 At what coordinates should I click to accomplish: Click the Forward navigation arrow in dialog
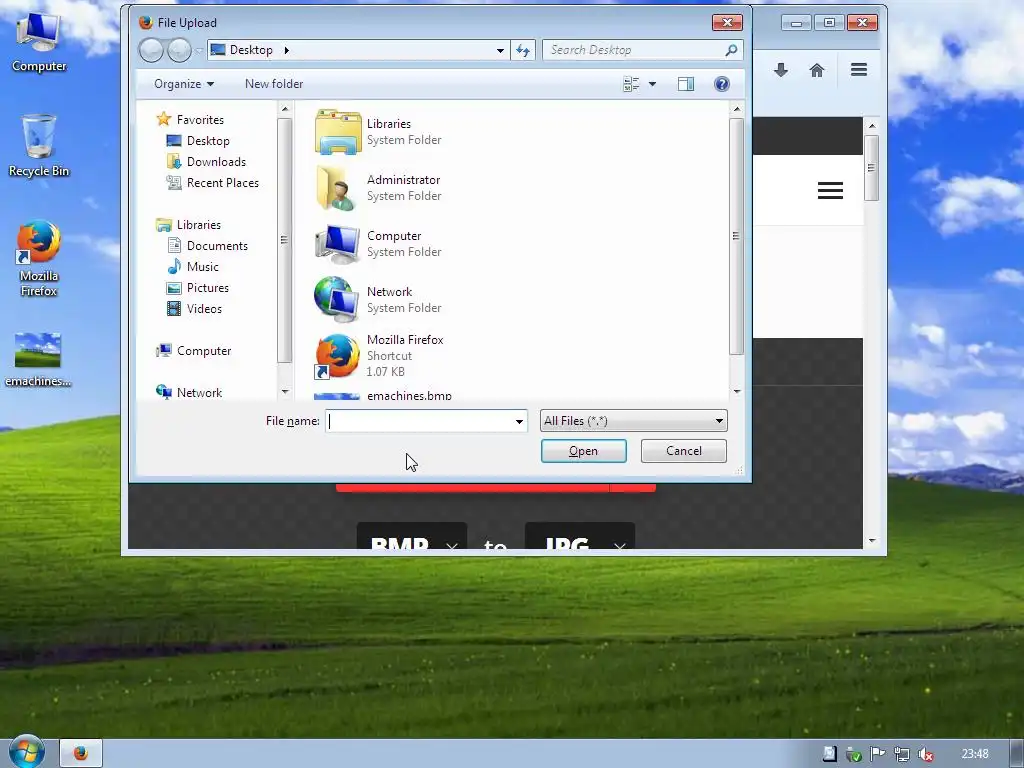coord(179,50)
